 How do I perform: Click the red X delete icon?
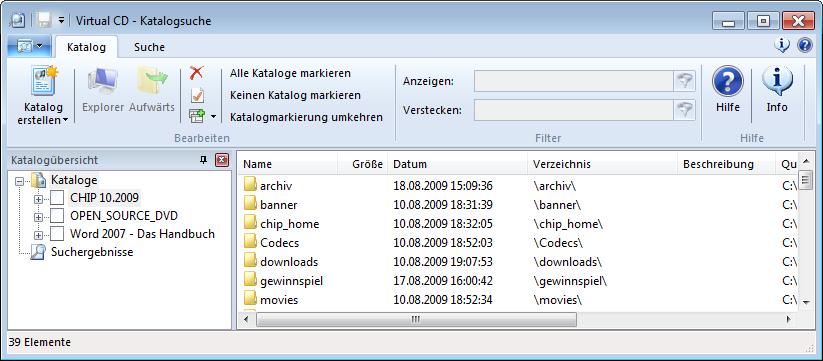point(197,73)
